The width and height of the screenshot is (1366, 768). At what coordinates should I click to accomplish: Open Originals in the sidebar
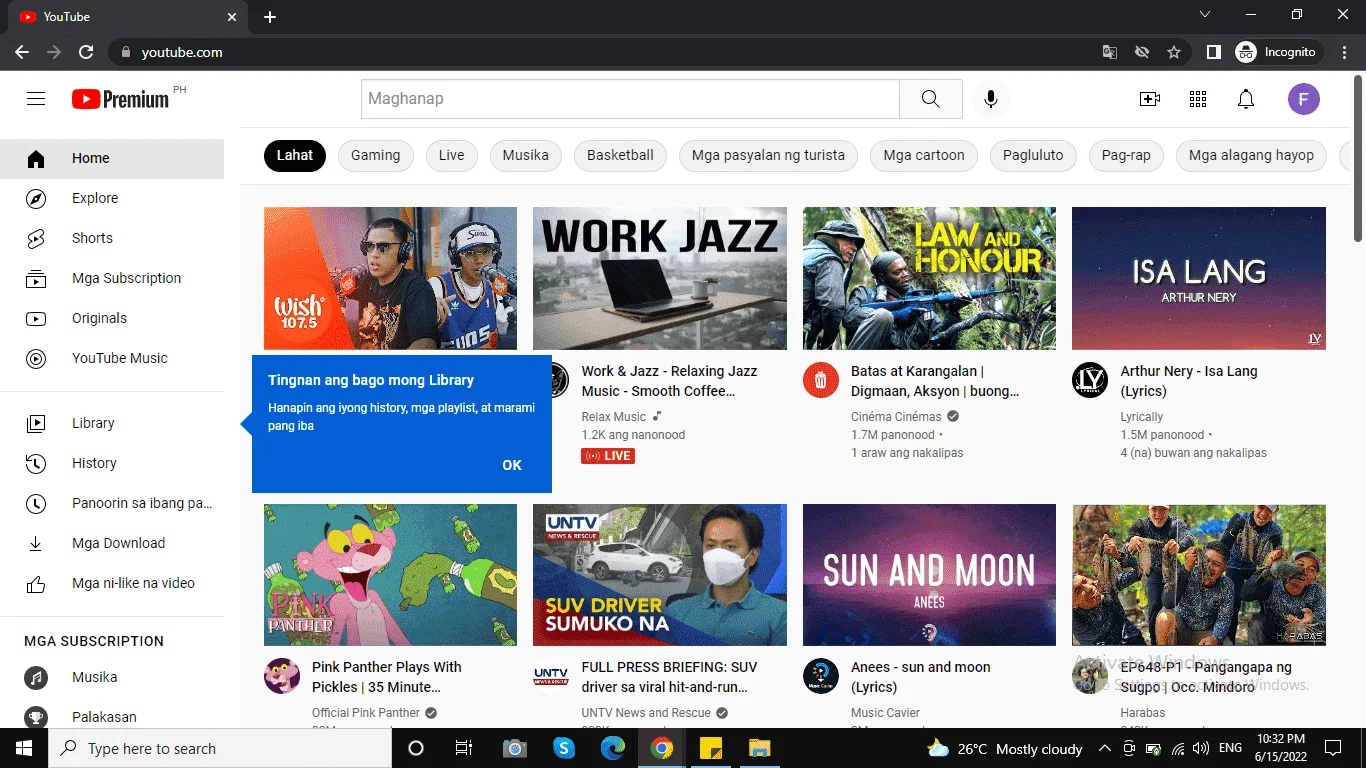pyautogui.click(x=112, y=318)
